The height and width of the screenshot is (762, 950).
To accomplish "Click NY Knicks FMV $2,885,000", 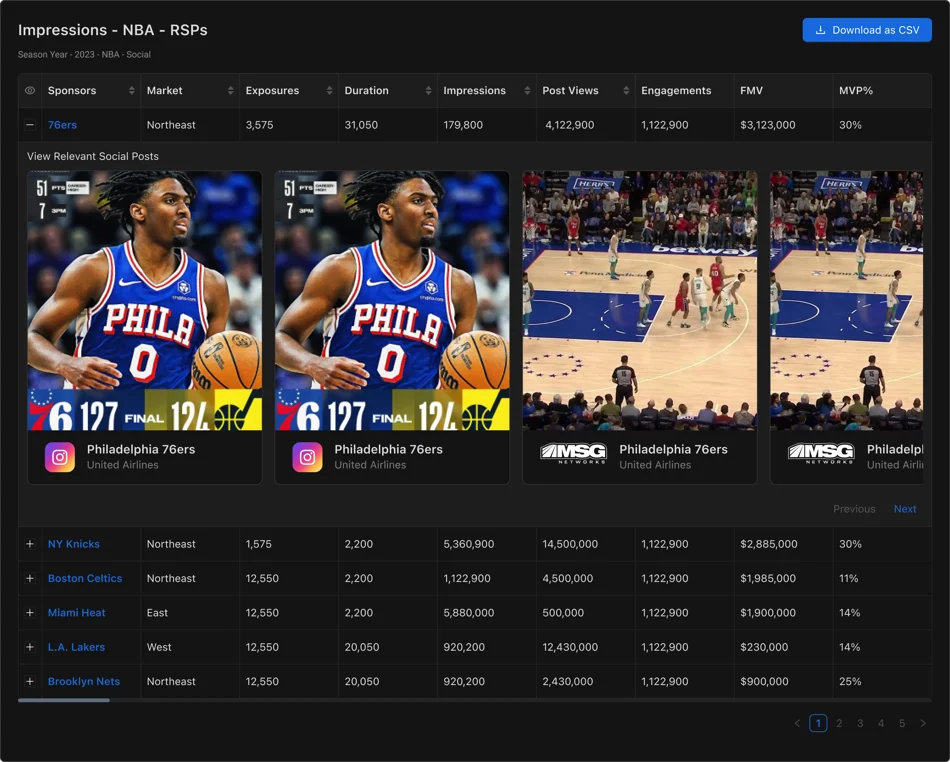I will tap(768, 544).
